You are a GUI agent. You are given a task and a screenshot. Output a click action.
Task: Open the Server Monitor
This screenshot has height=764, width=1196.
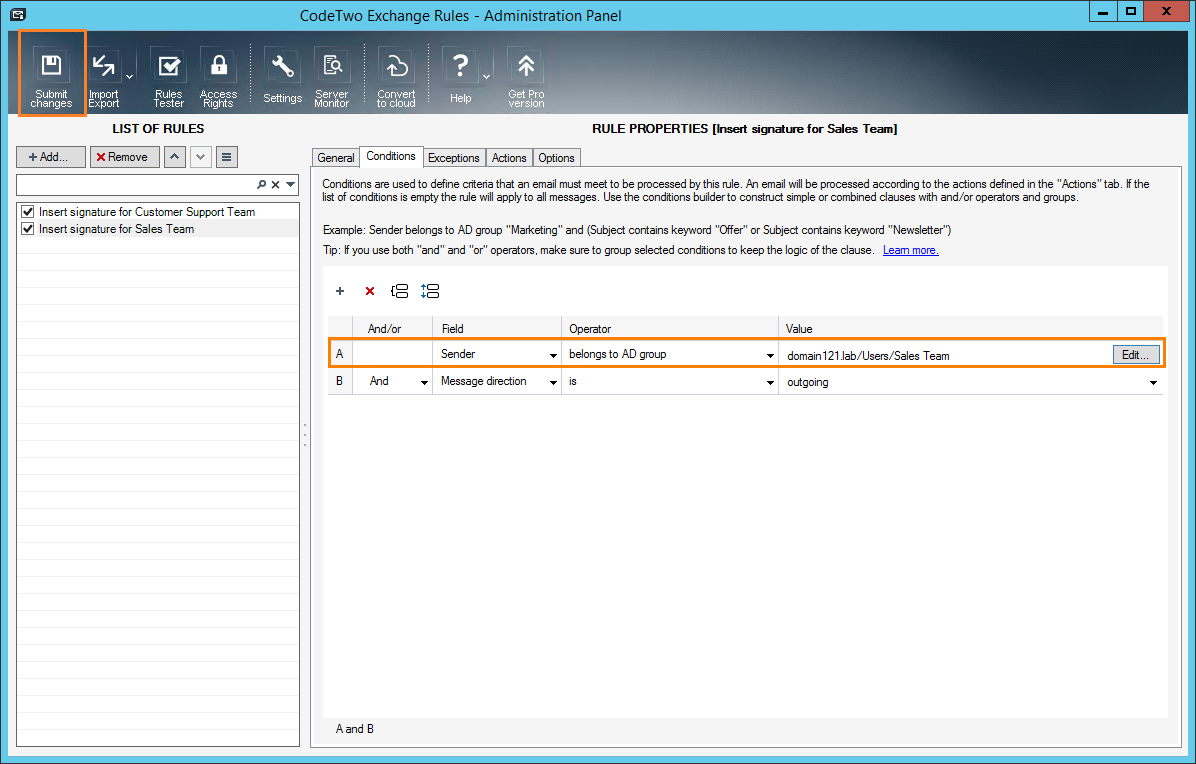point(332,79)
